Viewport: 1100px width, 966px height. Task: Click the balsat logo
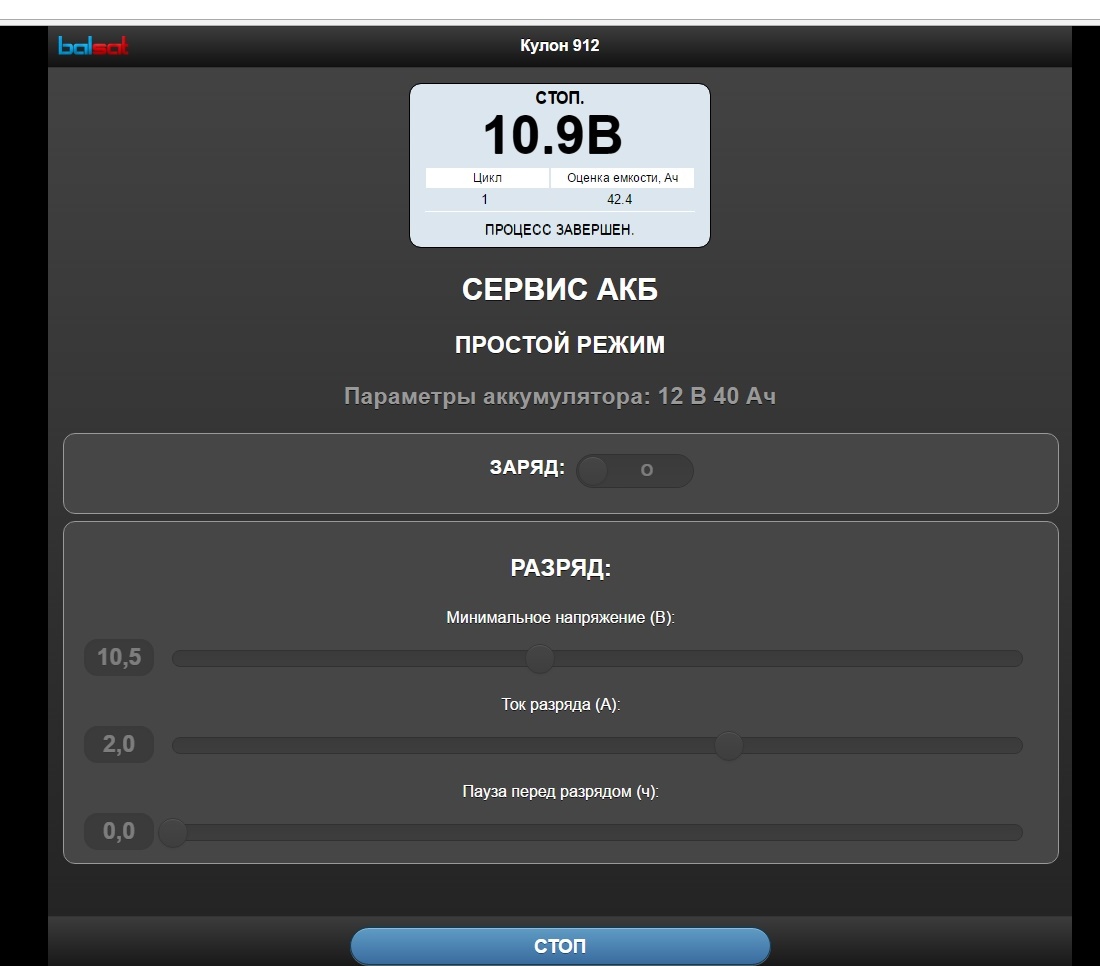(x=93, y=46)
